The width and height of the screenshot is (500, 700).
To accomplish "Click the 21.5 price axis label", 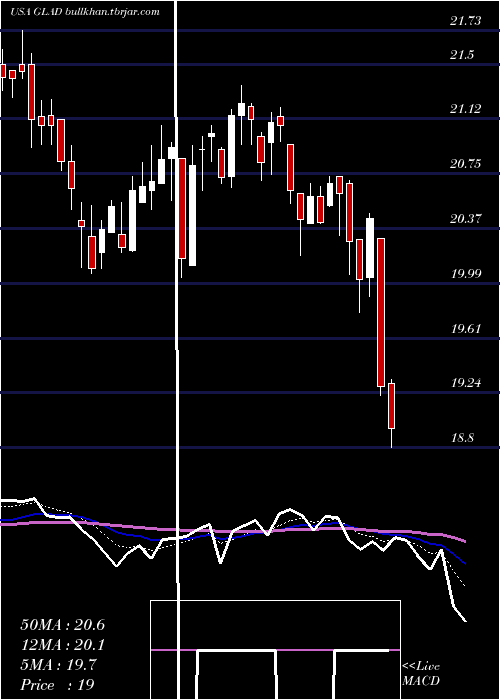I will point(462,54).
